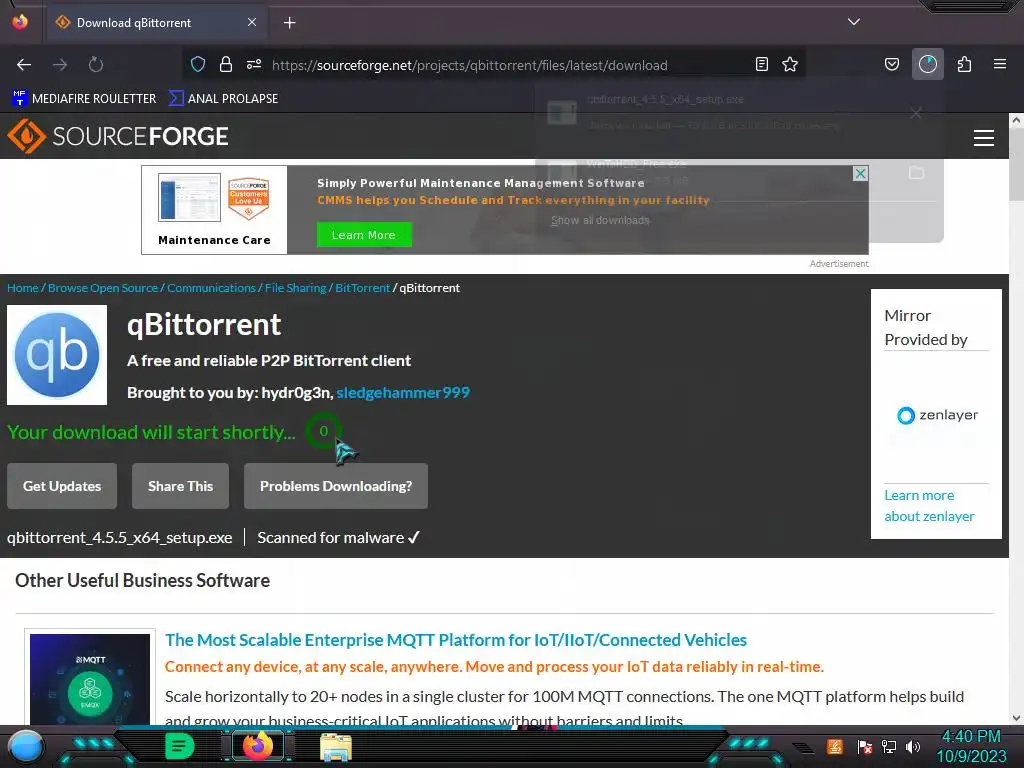Viewport: 1024px width, 768px height.
Task: Open network status tray icon
Action: 889,746
